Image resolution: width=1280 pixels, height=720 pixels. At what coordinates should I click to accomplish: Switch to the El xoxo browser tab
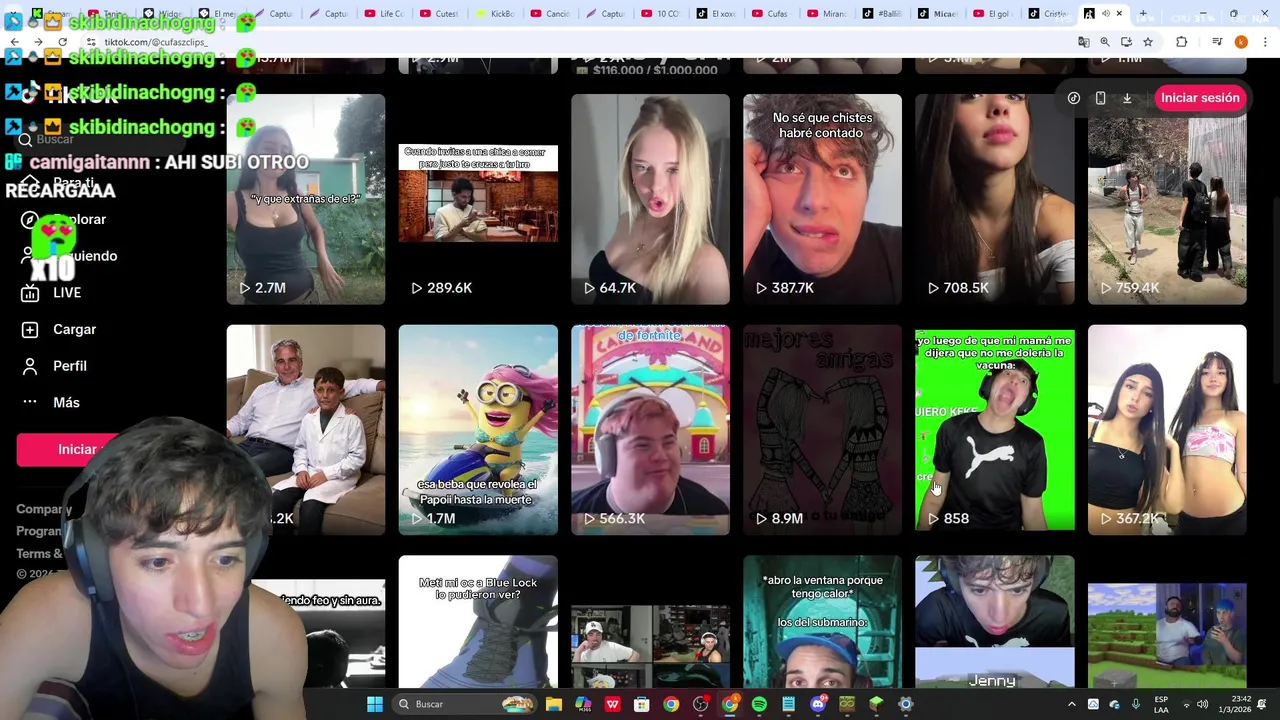pyautogui.click(x=716, y=14)
